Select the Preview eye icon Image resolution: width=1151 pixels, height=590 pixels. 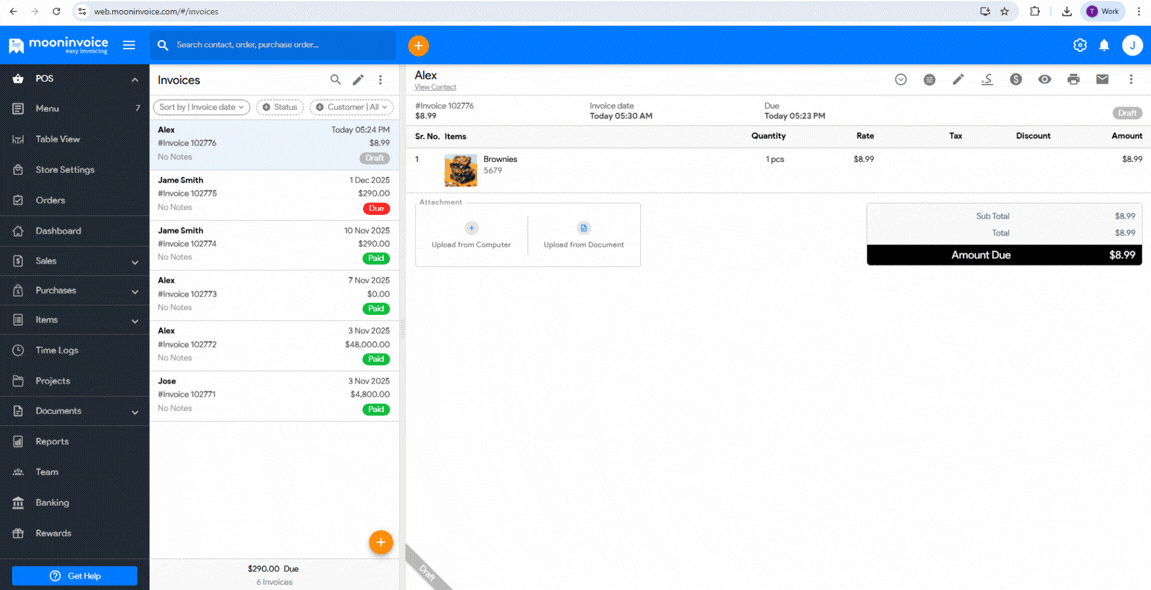point(1045,78)
